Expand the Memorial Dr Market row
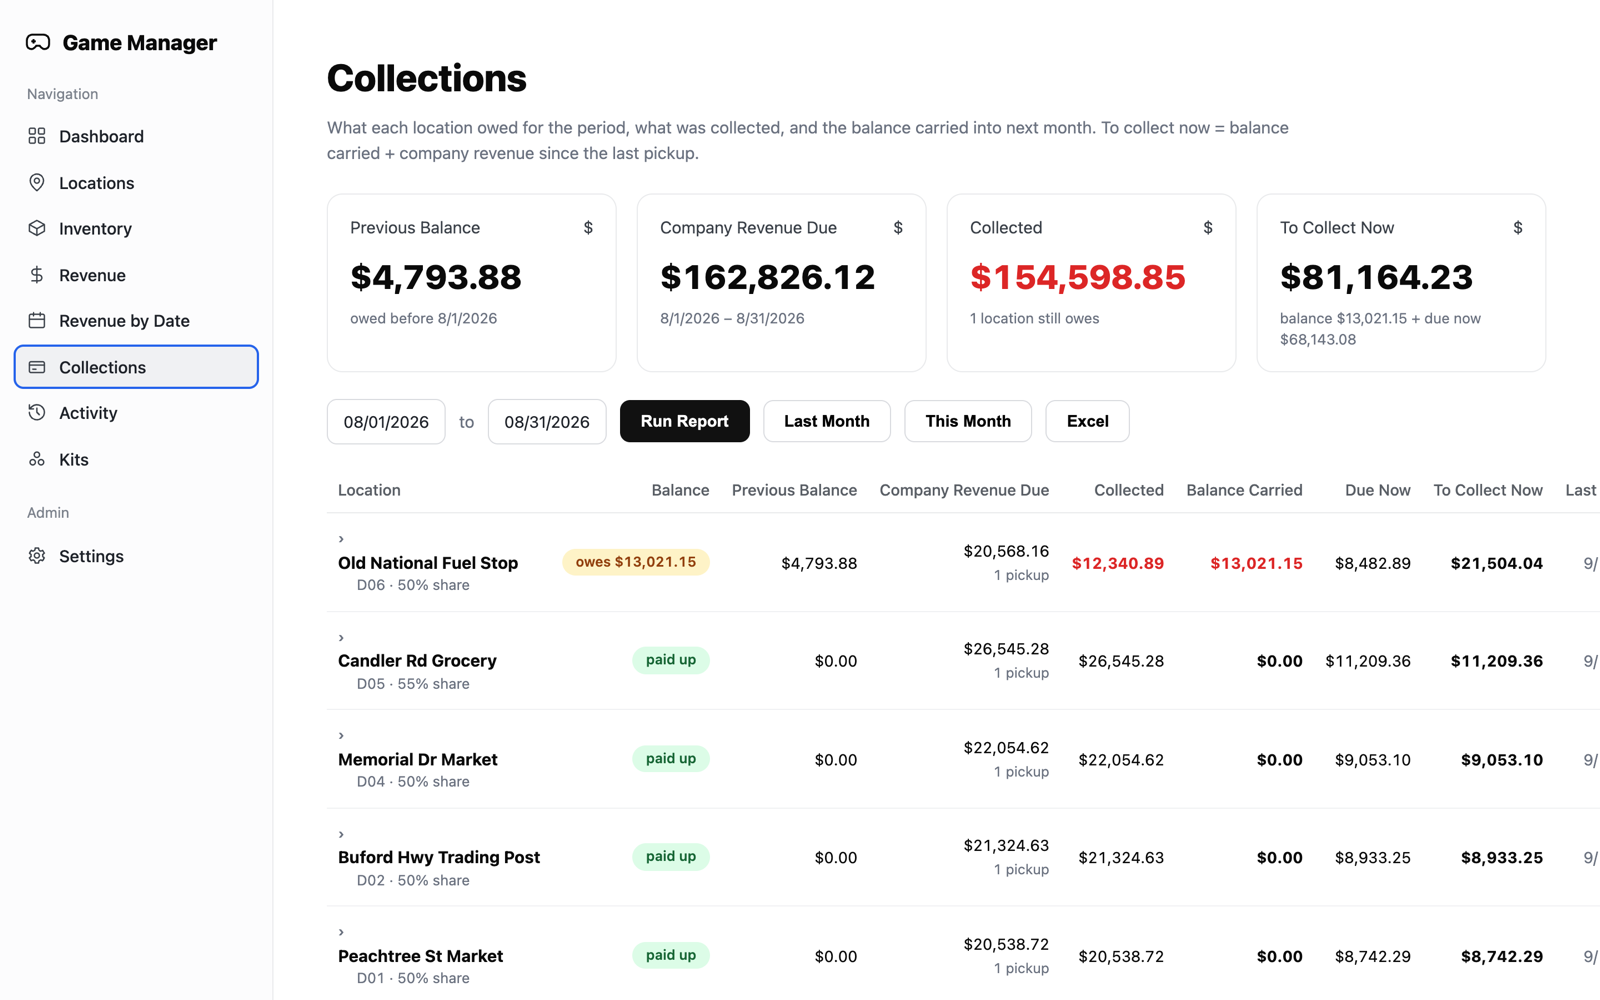Image resolution: width=1600 pixels, height=1000 pixels. (341, 735)
